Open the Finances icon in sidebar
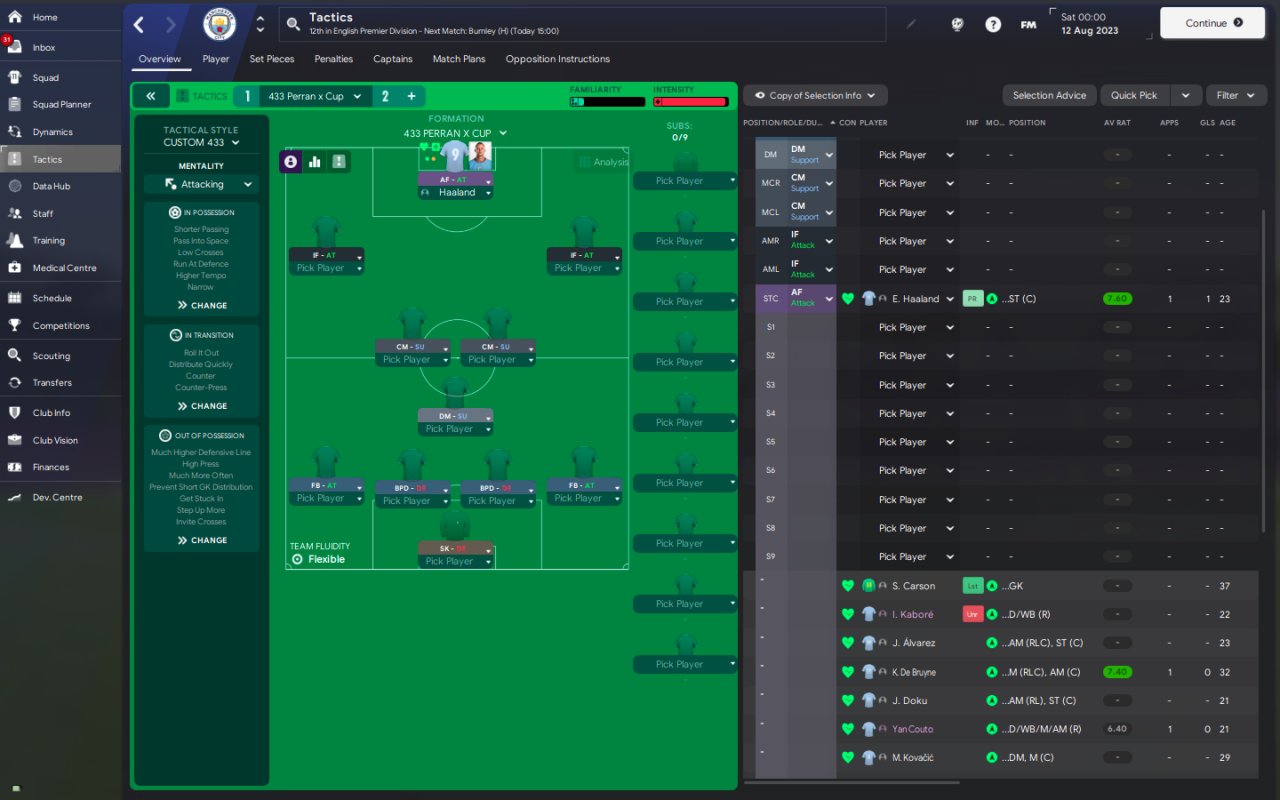The height and width of the screenshot is (800, 1280). pos(15,467)
